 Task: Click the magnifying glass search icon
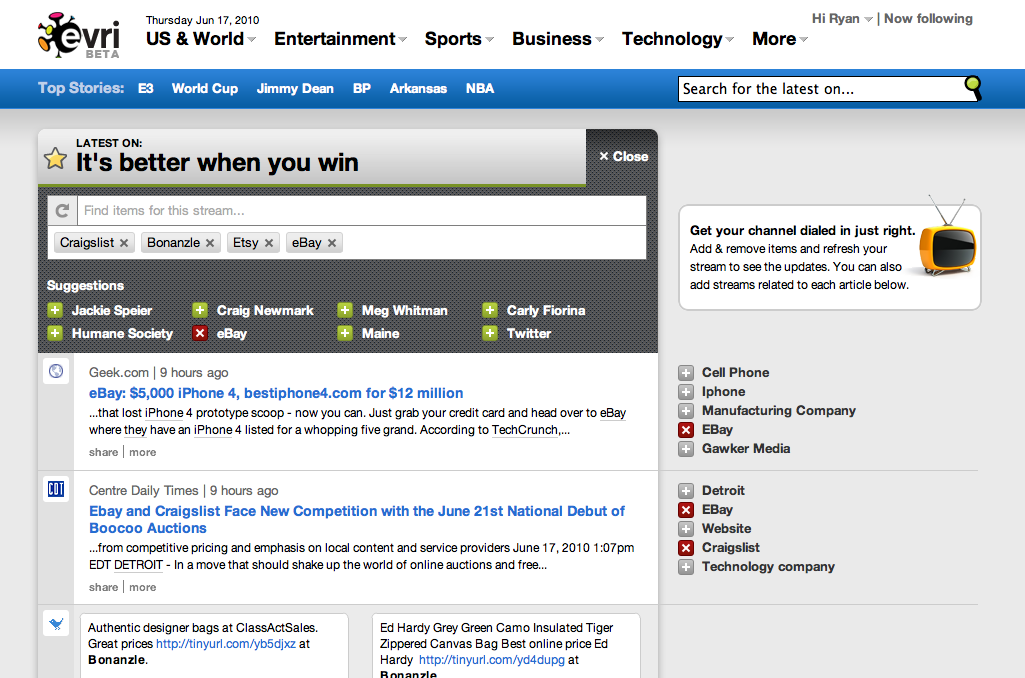(973, 87)
